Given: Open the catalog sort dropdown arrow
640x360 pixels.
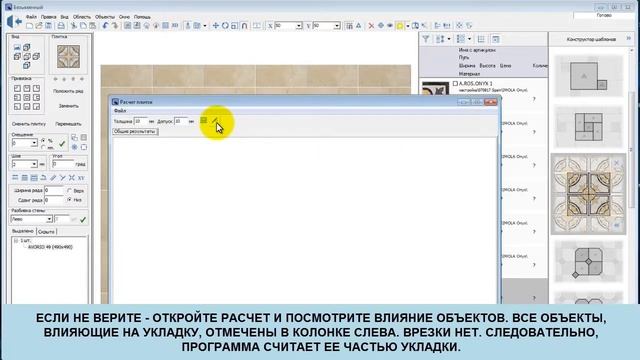Looking at the screenshot, I should click(x=449, y=39).
